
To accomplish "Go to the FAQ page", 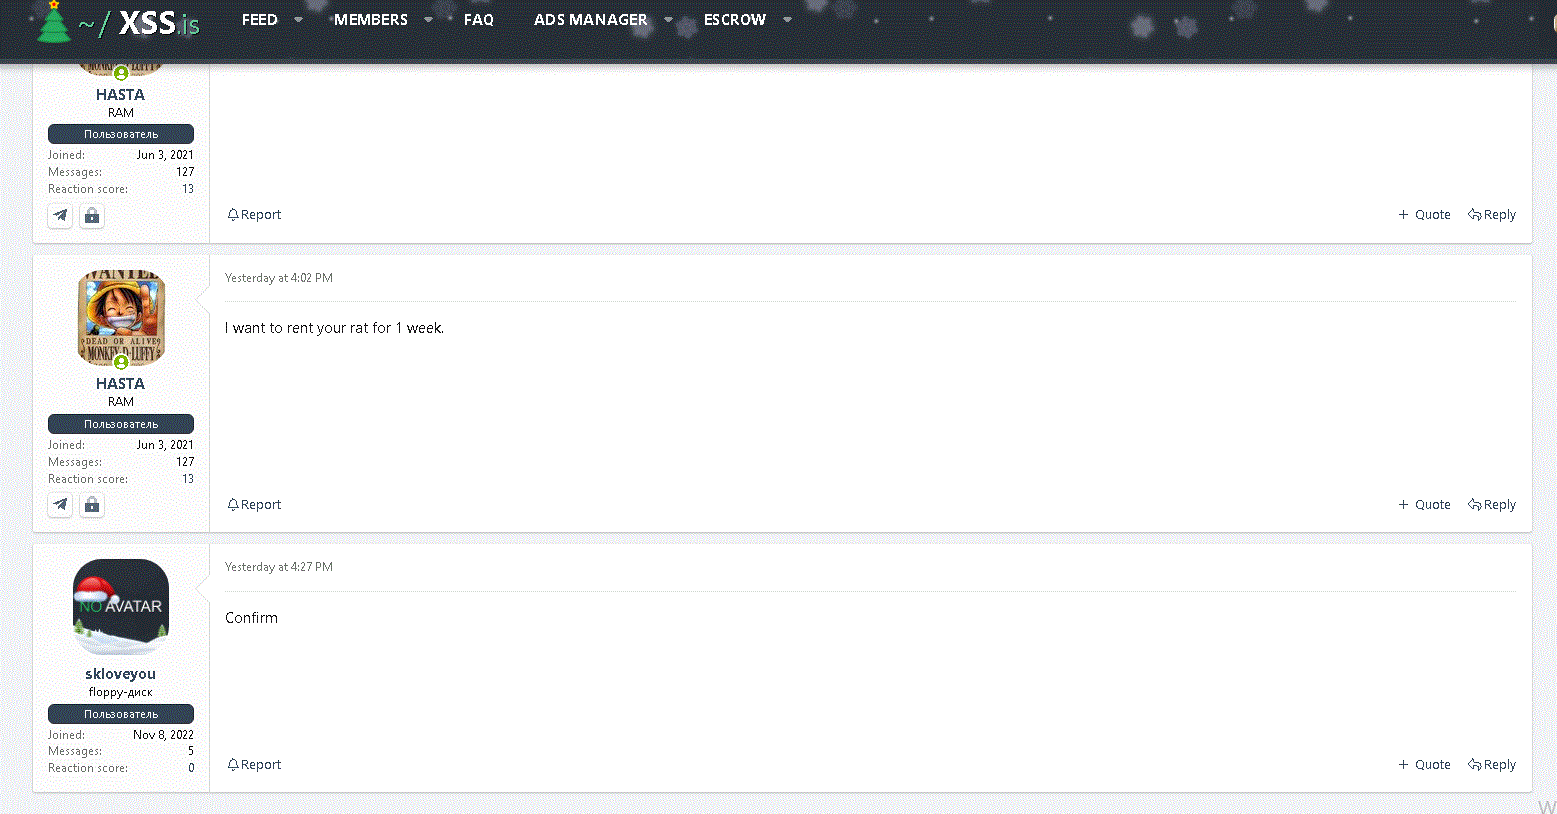I will click(x=479, y=20).
